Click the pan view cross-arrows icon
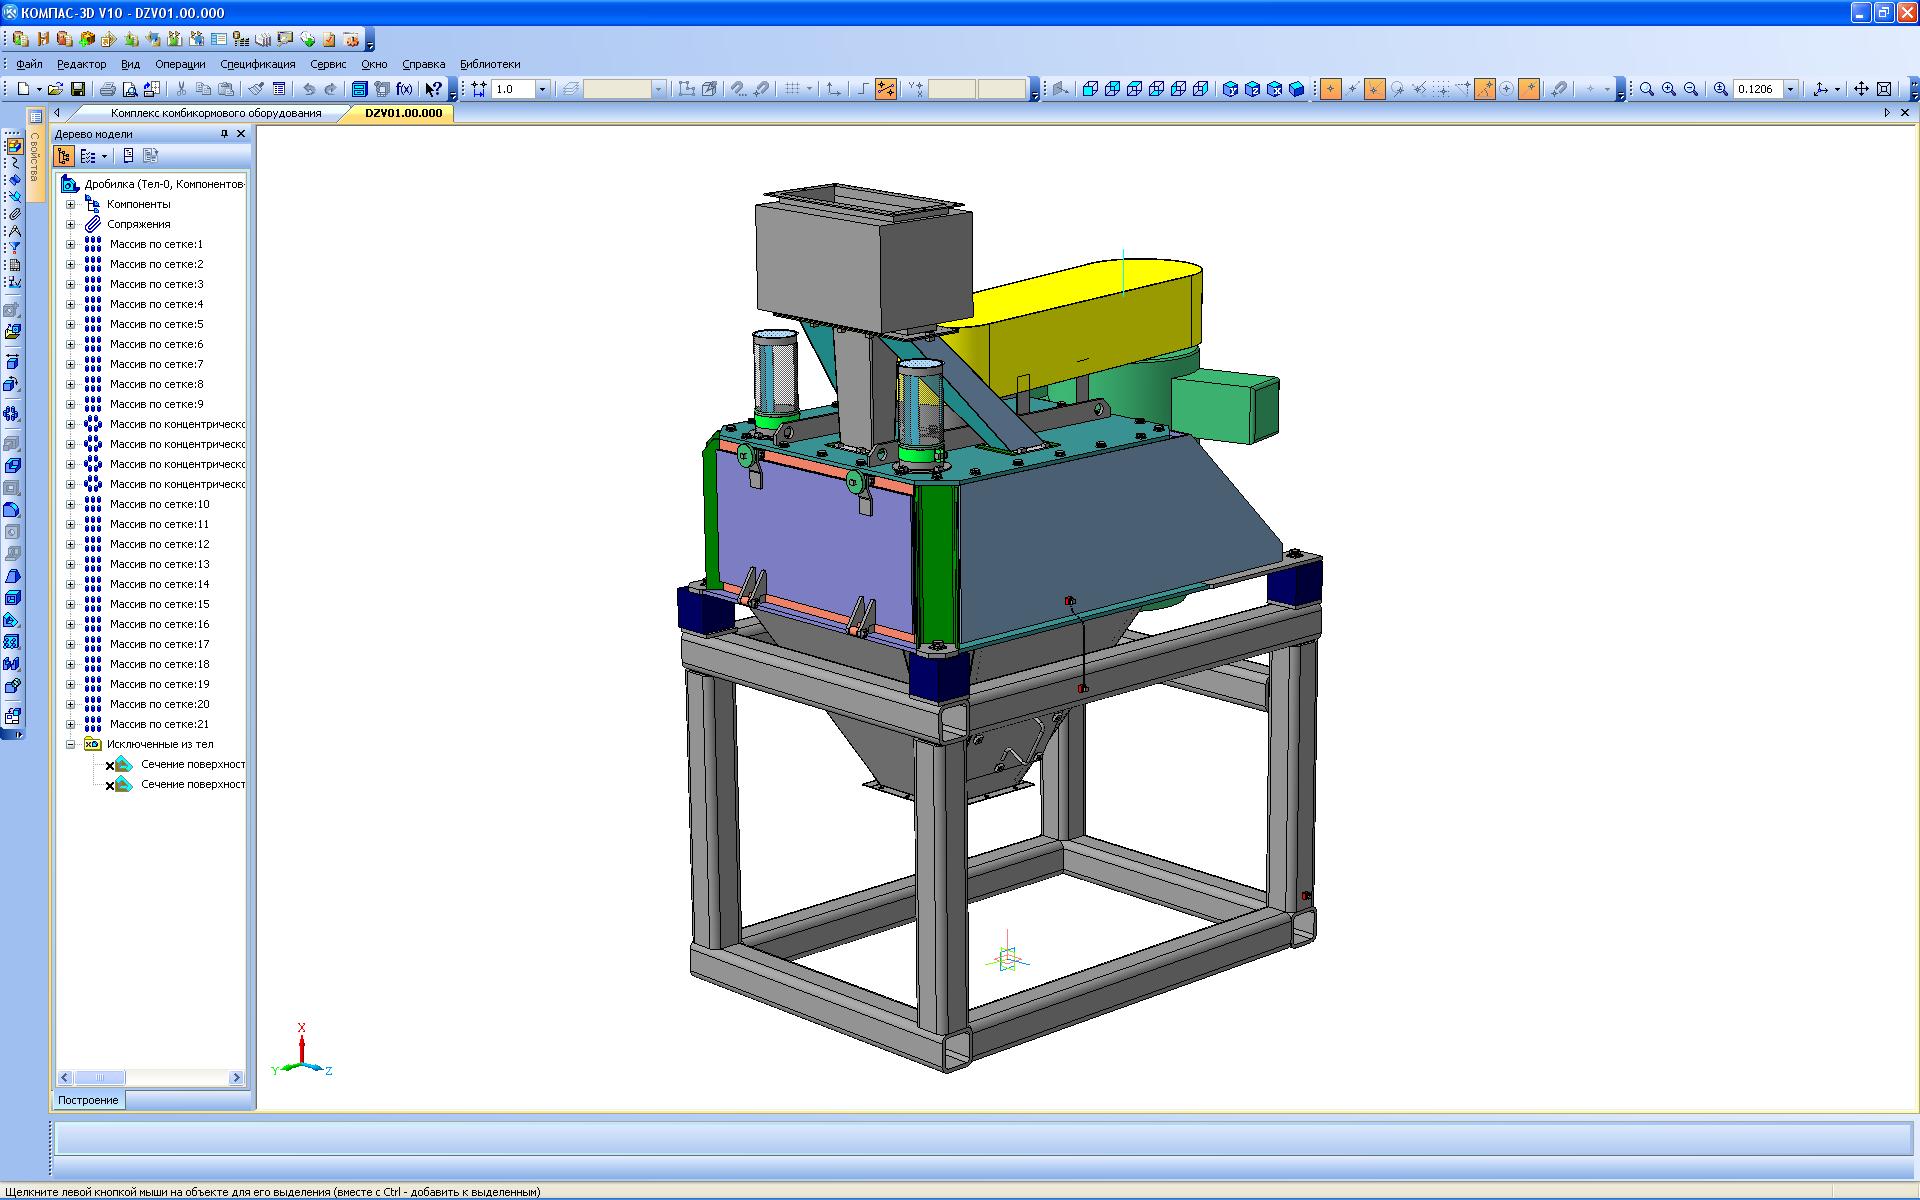Screen dimensions: 1920x1200 click(x=1861, y=89)
